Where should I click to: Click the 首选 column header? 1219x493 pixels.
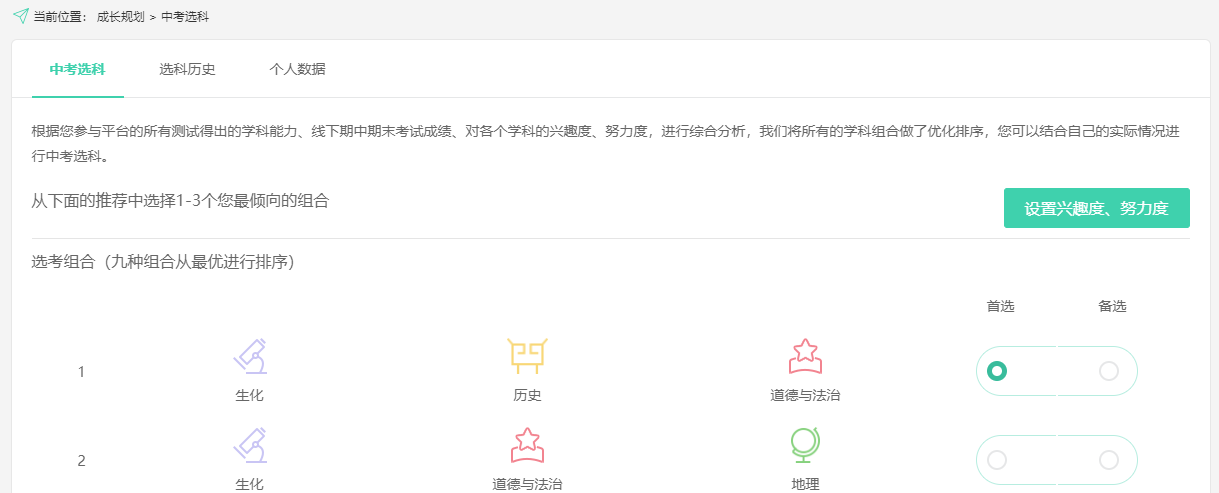click(1000, 306)
